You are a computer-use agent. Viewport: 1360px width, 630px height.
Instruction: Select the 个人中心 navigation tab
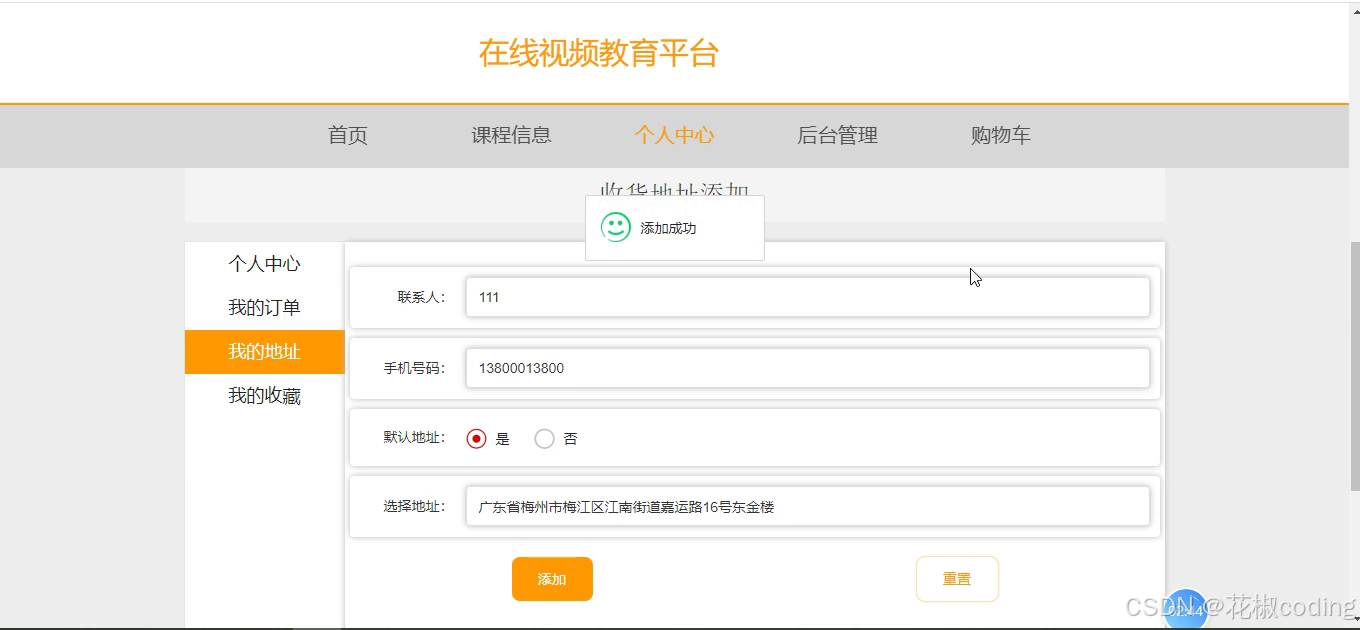[675, 135]
